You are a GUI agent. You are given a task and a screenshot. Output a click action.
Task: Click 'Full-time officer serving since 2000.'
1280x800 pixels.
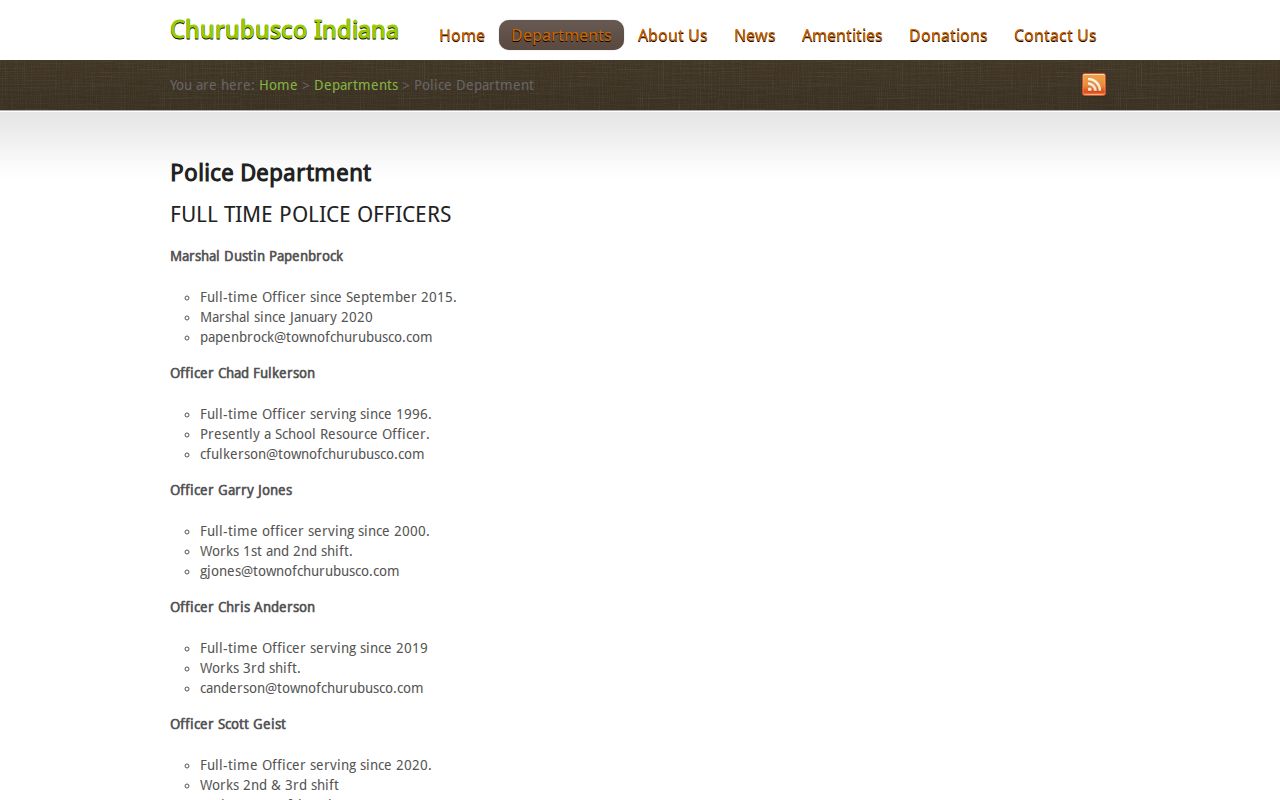click(x=315, y=531)
